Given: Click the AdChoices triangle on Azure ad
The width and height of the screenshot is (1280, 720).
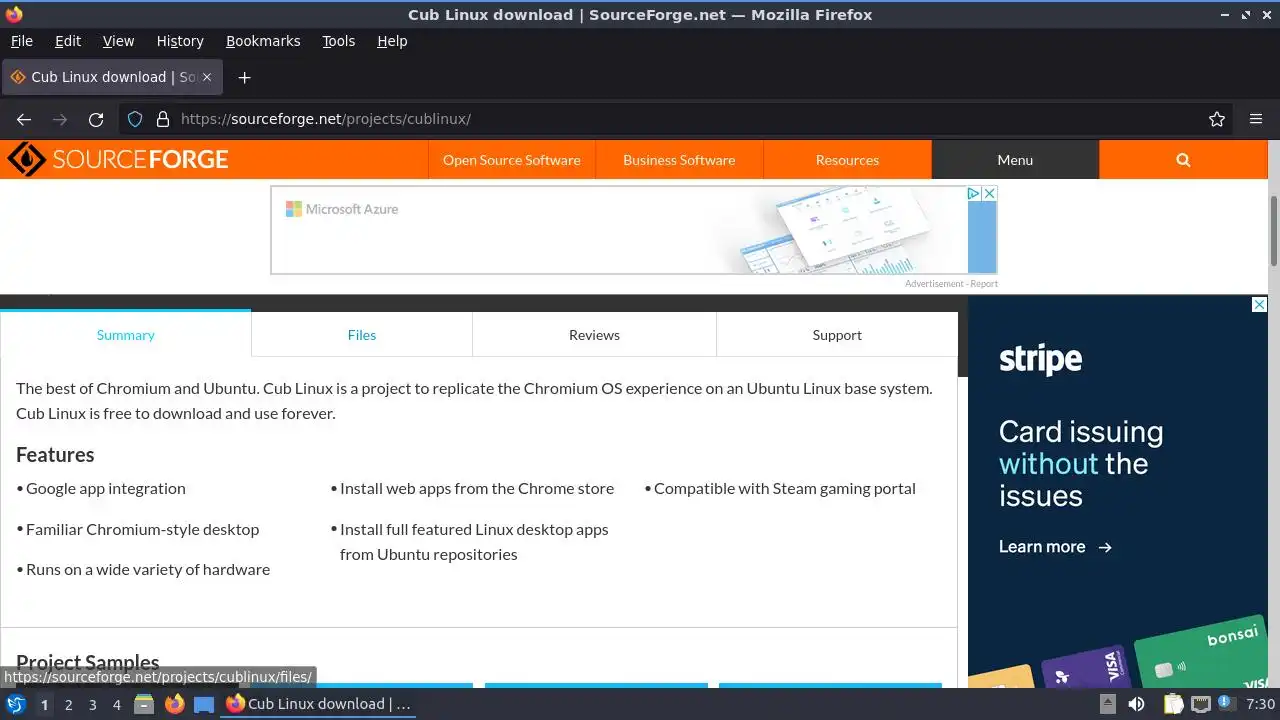Looking at the screenshot, I should [973, 193].
